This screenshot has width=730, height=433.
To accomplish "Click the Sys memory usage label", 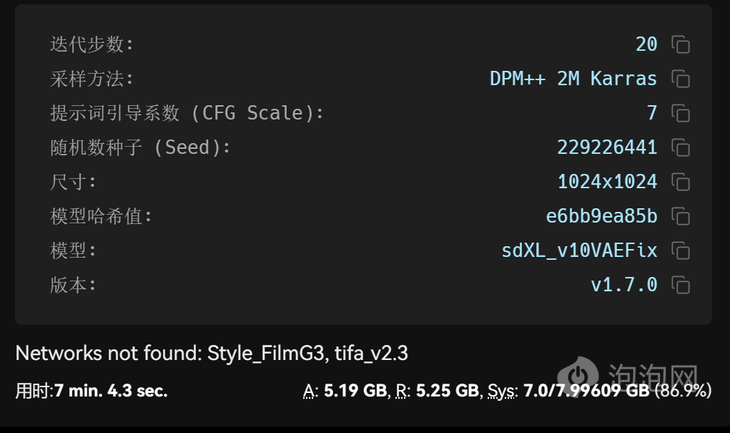I will coord(600,391).
